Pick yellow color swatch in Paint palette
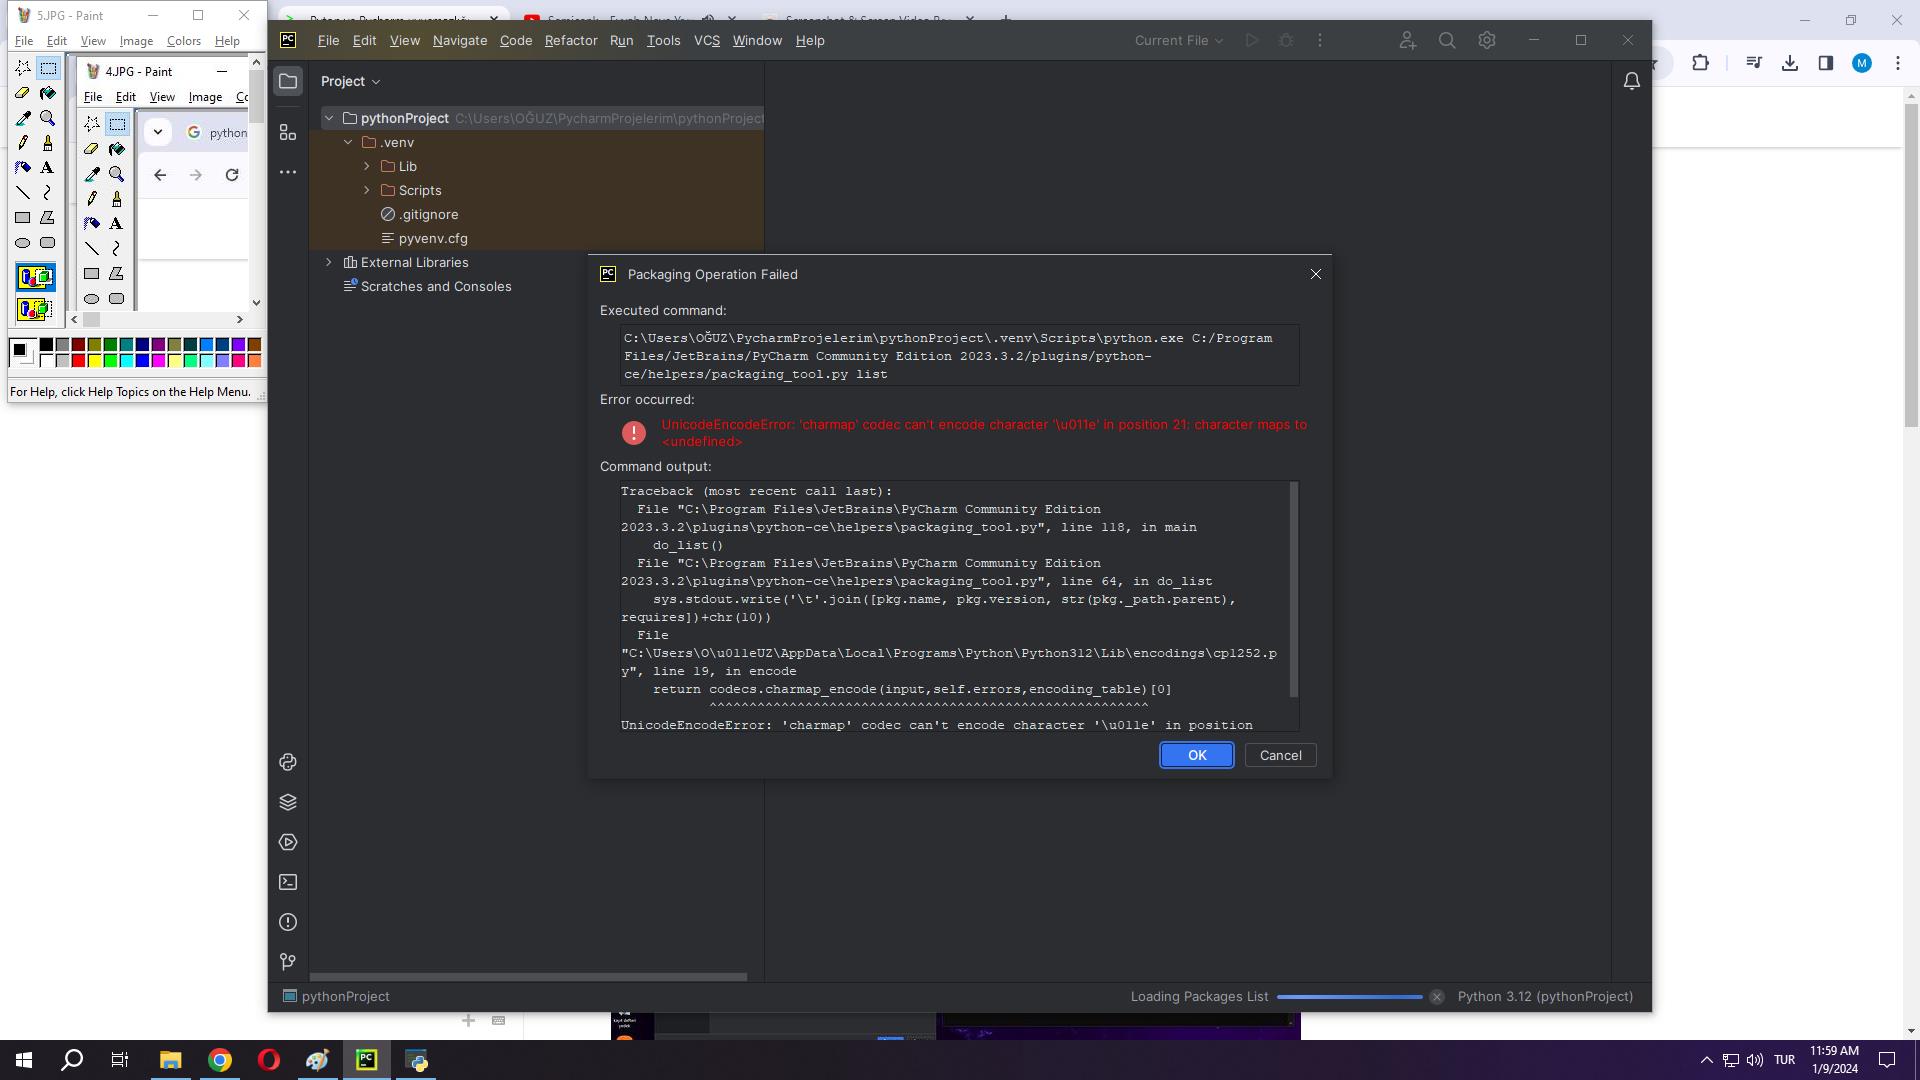Viewport: 1920px width, 1080px height. 94,361
